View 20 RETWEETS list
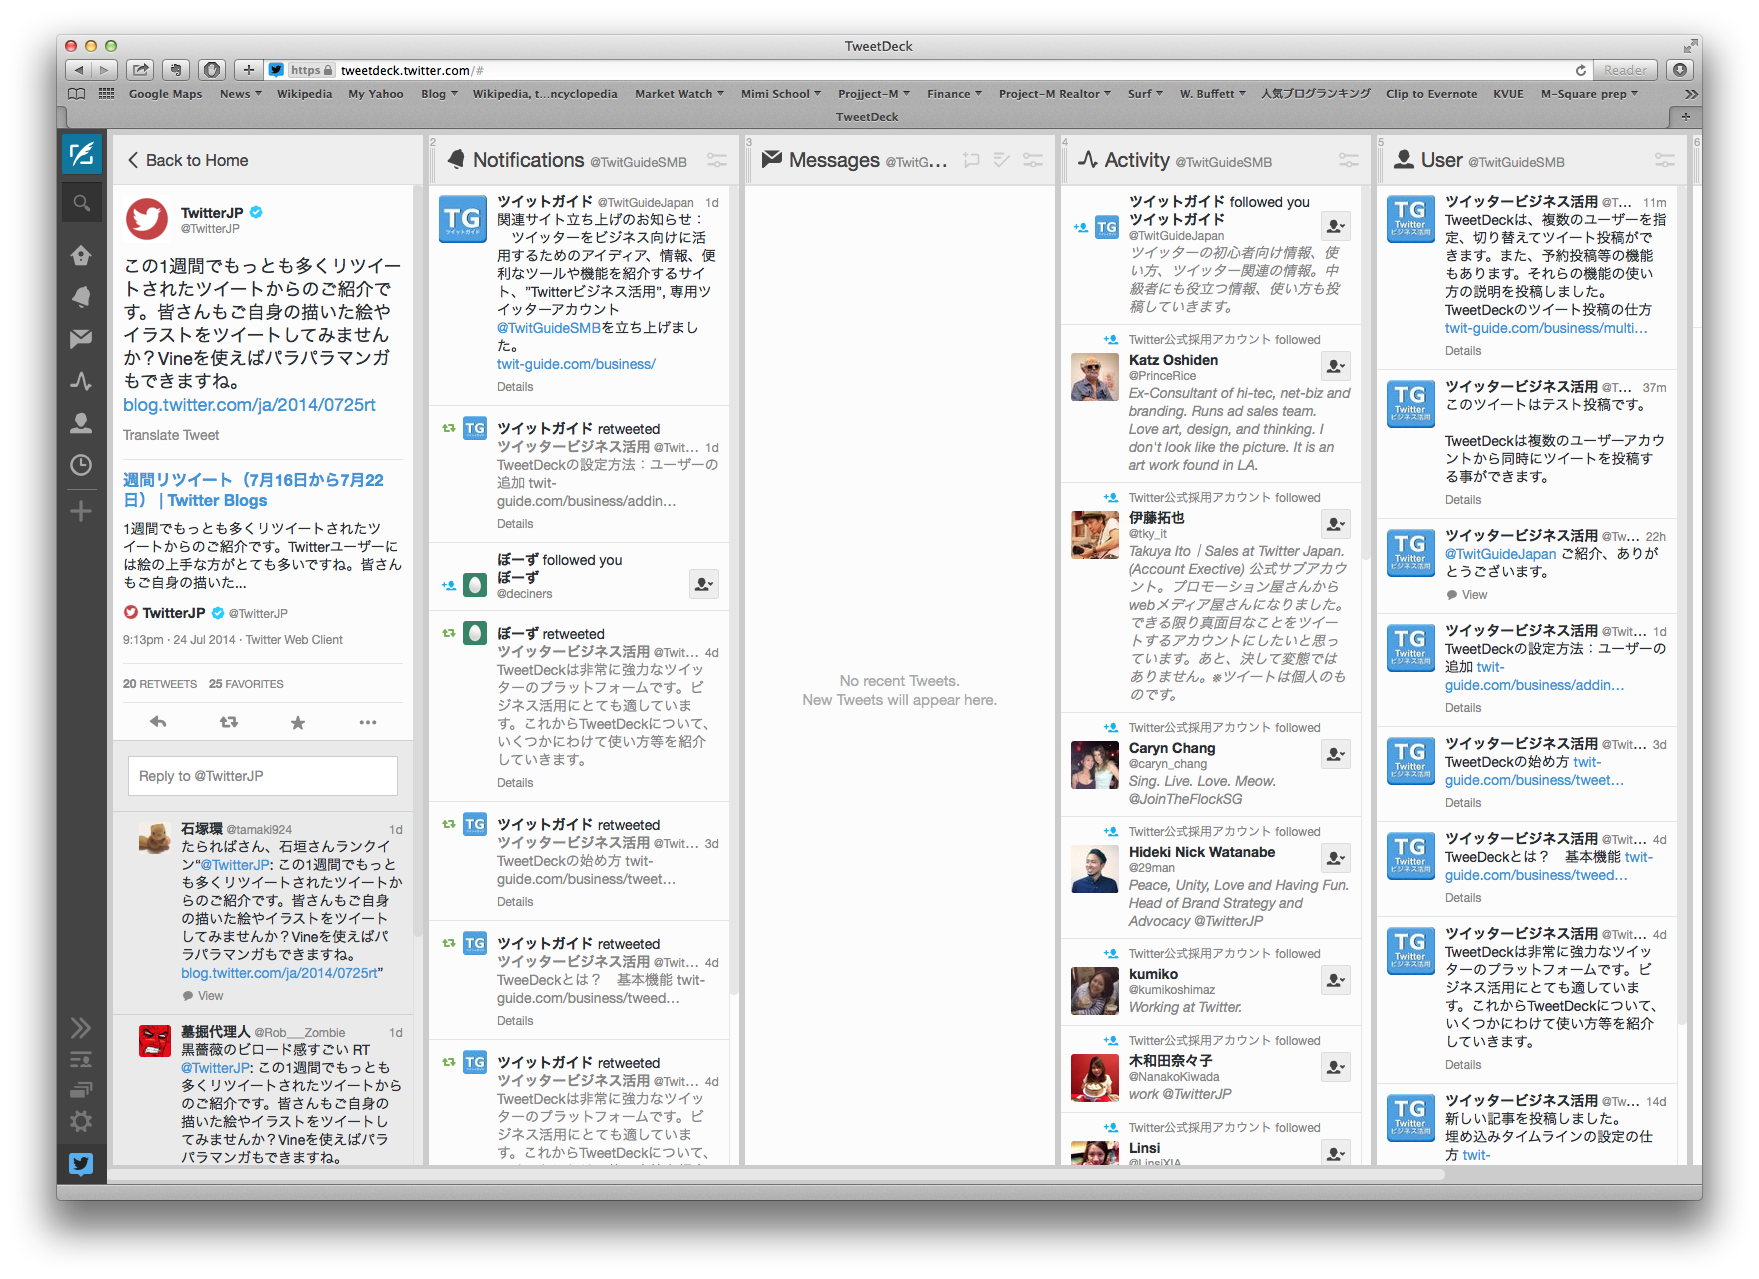1759x1279 pixels. [160, 684]
